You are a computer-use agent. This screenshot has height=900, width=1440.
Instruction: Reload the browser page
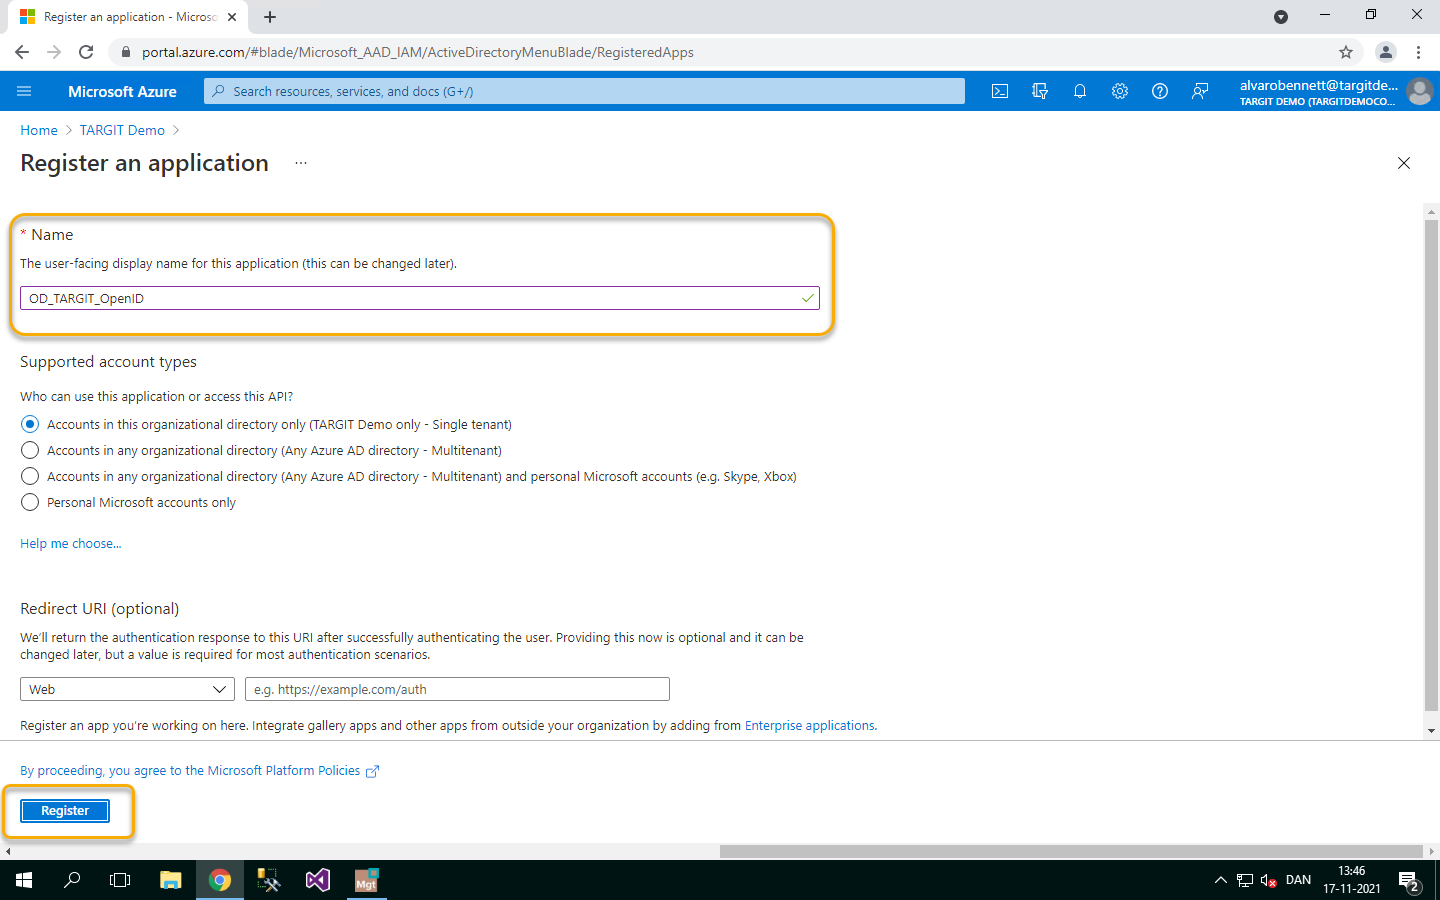86,52
